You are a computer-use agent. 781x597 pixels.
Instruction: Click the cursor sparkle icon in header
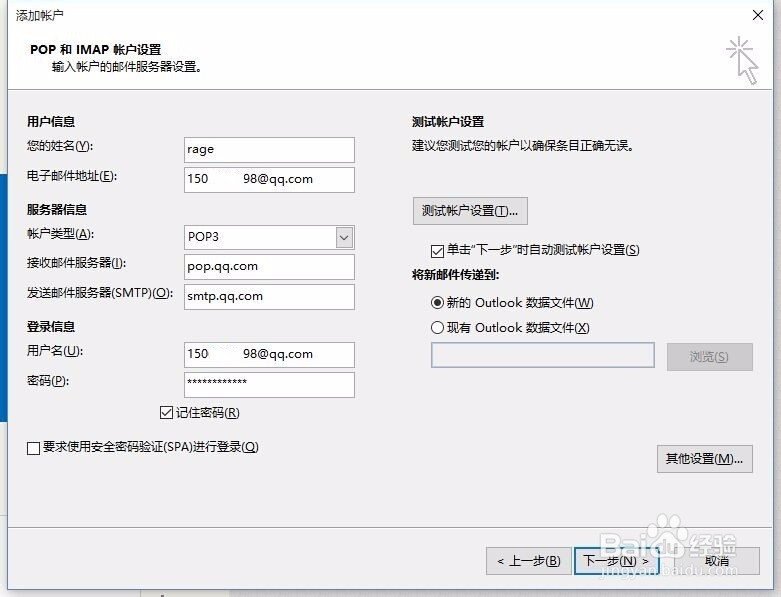[x=742, y=60]
